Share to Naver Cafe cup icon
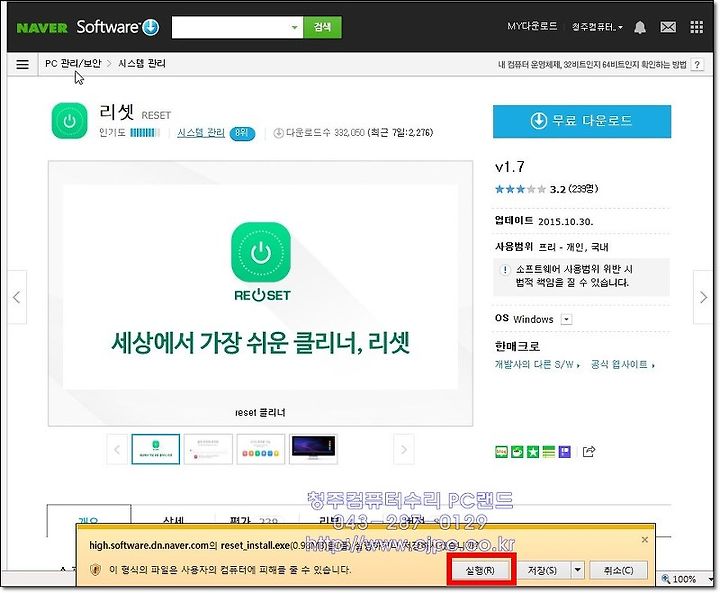Screen dimensions: 720x593 coord(517,452)
